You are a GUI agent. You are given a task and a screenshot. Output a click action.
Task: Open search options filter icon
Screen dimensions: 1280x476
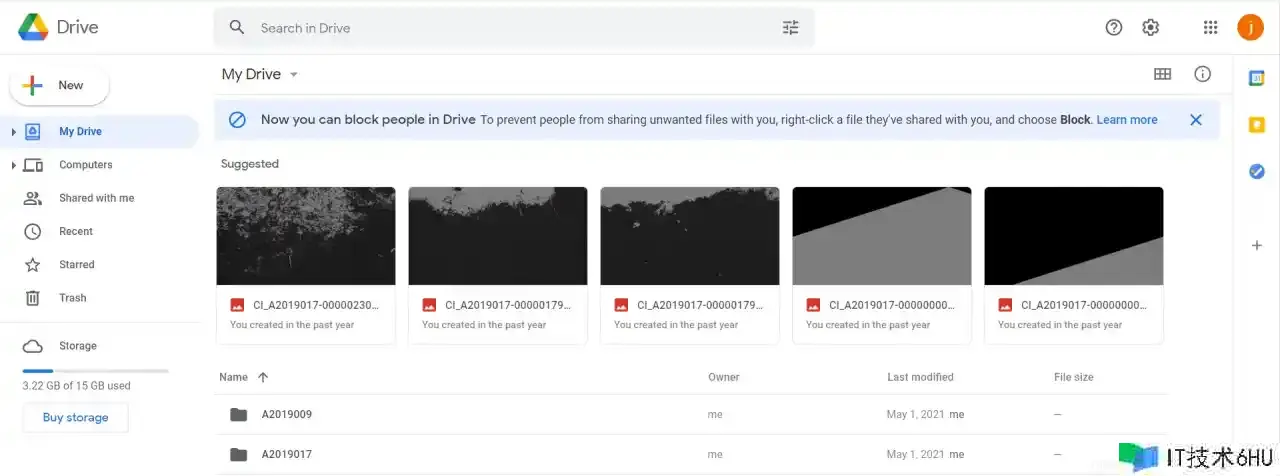(x=790, y=28)
